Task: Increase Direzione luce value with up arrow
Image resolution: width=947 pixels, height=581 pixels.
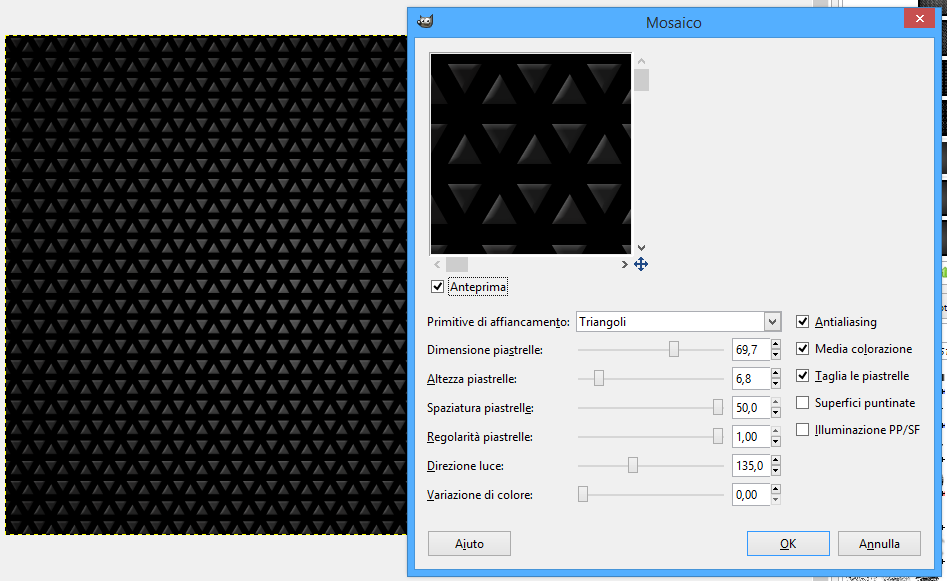Action: (x=775, y=460)
